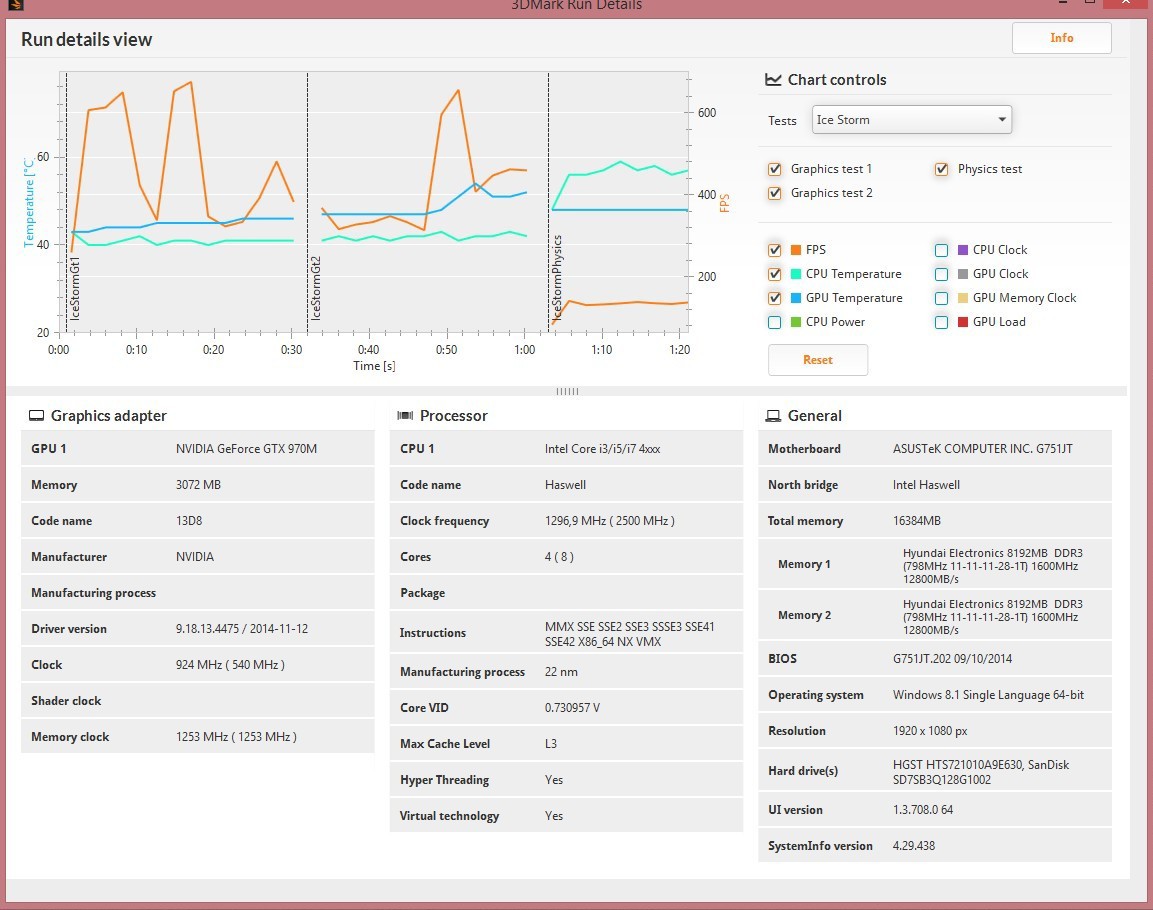Click the General laptop icon
The width and height of the screenshot is (1153, 910).
click(x=773, y=416)
